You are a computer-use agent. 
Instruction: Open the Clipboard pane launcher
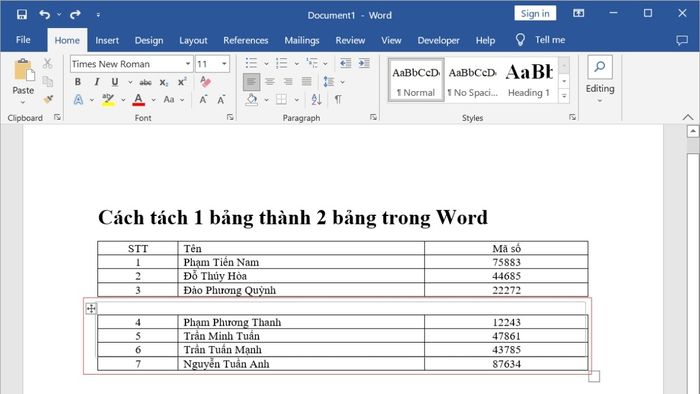tap(57, 117)
